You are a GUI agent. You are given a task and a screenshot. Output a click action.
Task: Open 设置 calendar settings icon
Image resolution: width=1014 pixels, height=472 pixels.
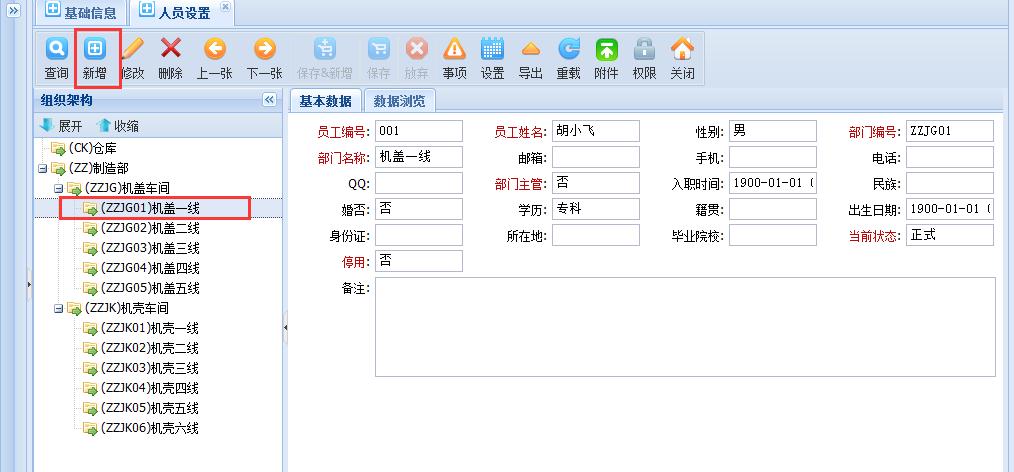coord(492,48)
